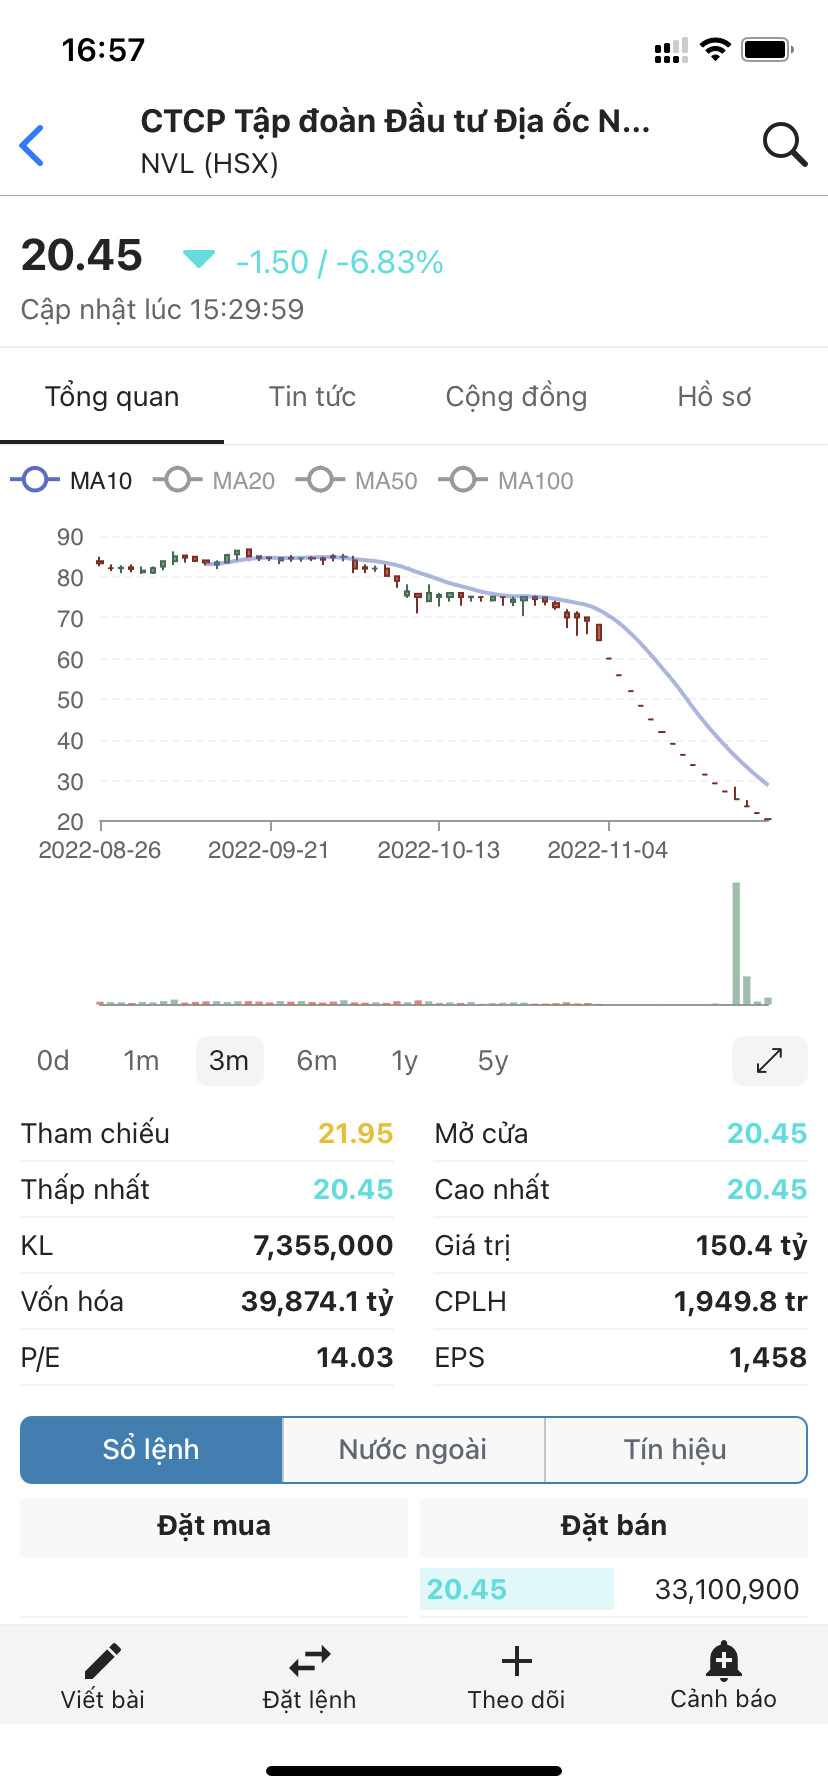Show the Tín hiệu signals segment
828x1792 pixels.
[675, 1449]
